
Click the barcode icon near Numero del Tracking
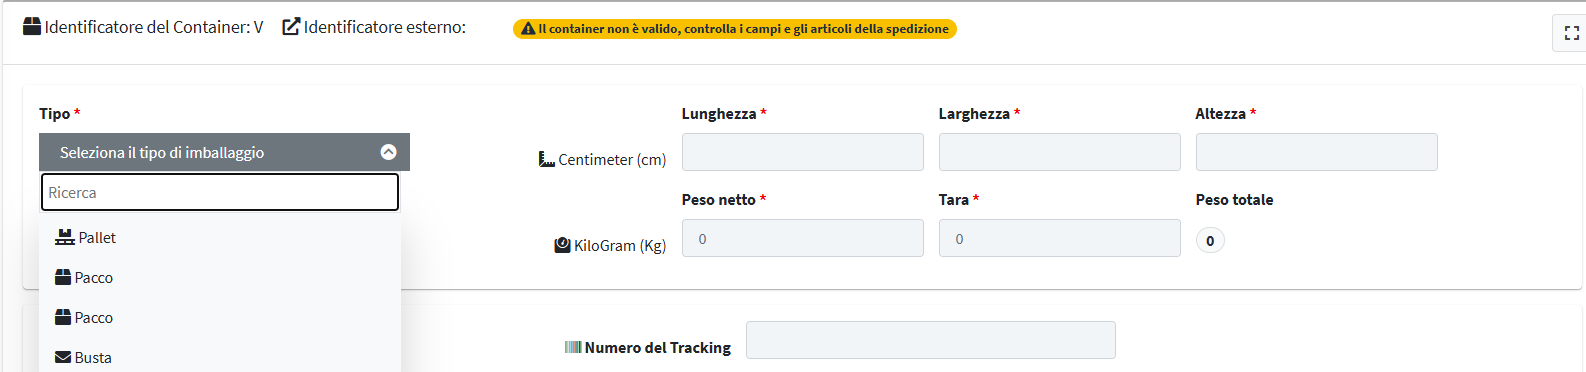[x=573, y=347]
